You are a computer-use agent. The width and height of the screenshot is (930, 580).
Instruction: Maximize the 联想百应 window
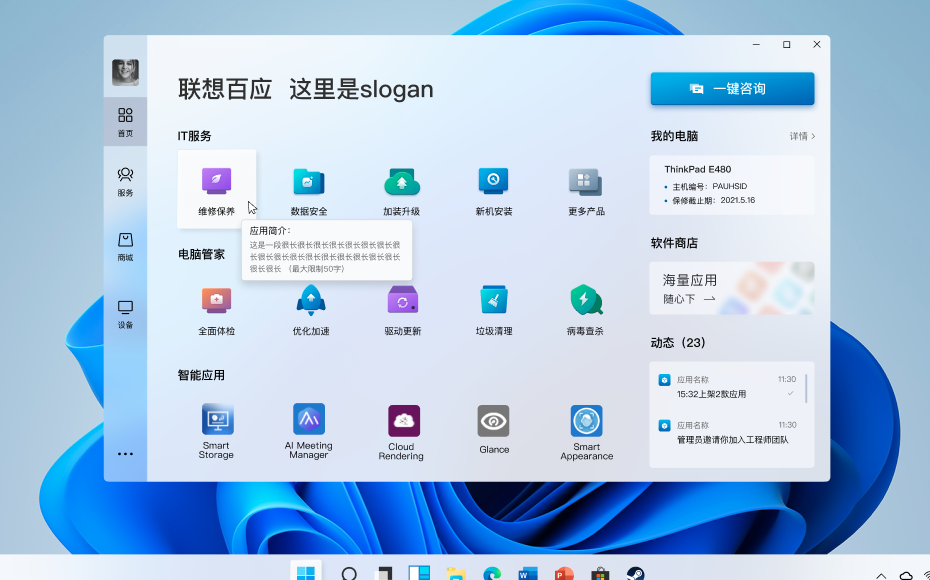[x=786, y=44]
